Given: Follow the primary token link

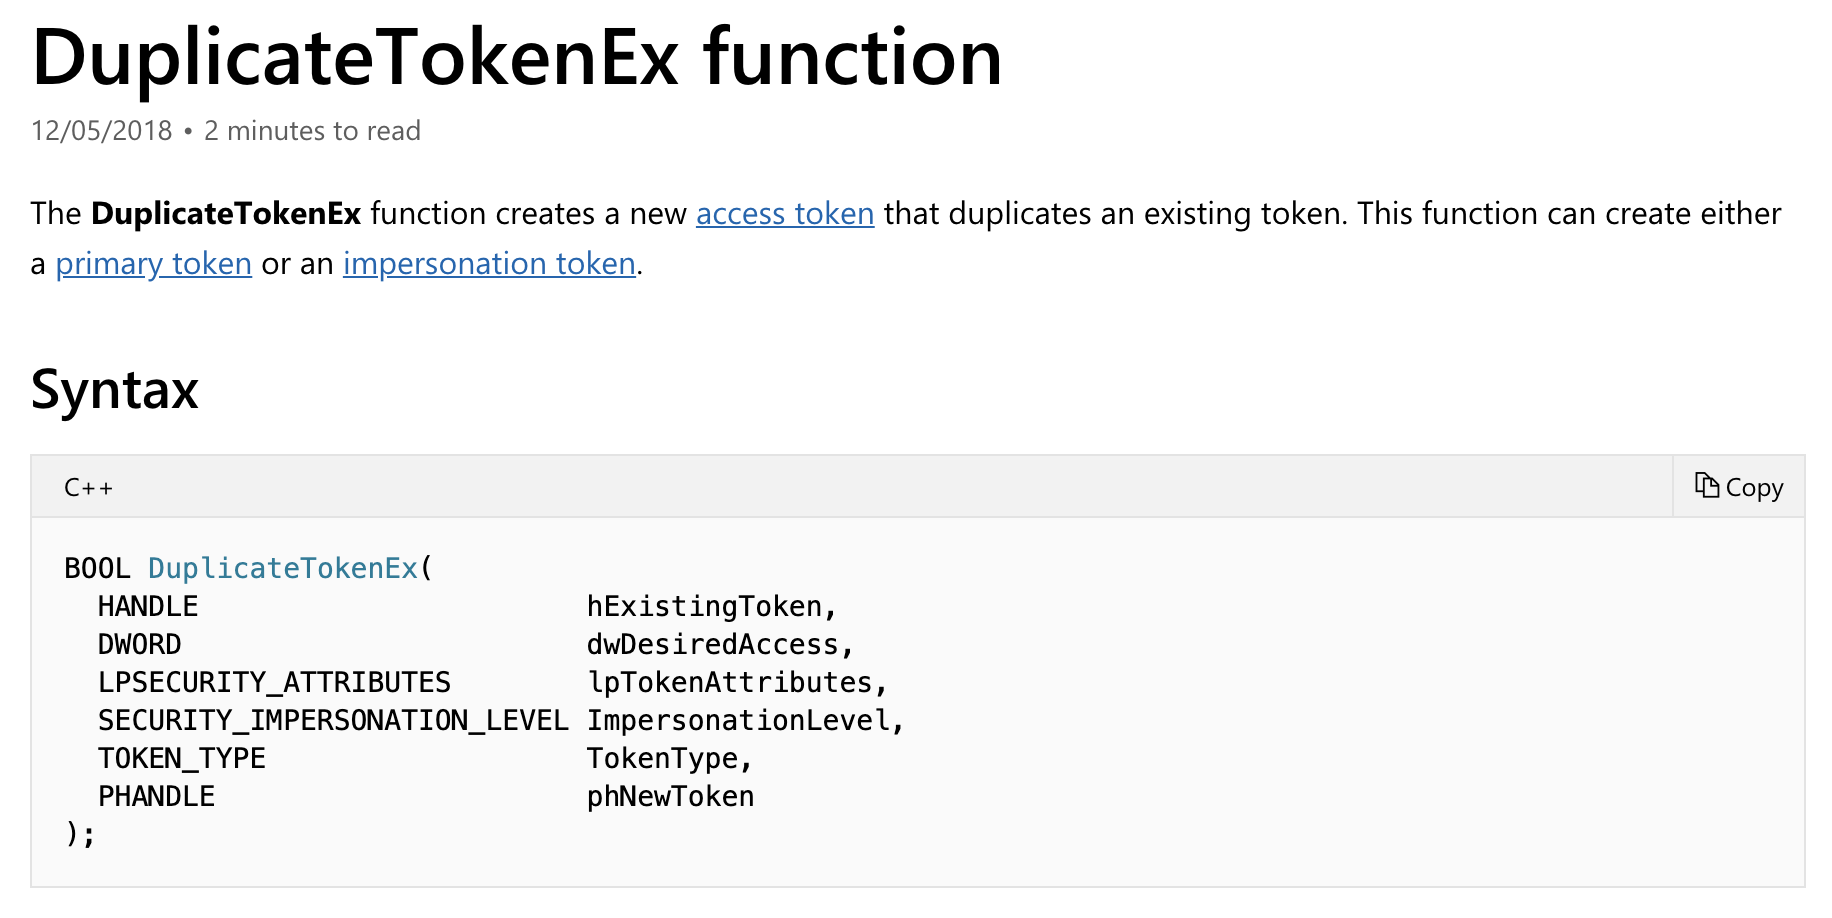Looking at the screenshot, I should (x=153, y=264).
